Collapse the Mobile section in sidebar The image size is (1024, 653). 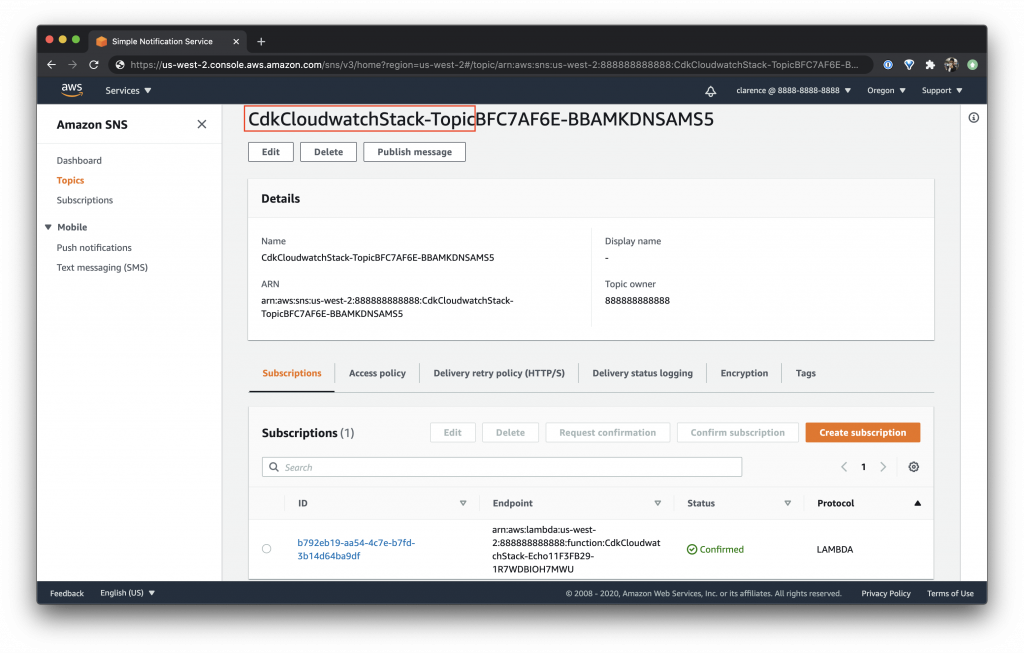pyautogui.click(x=48, y=227)
